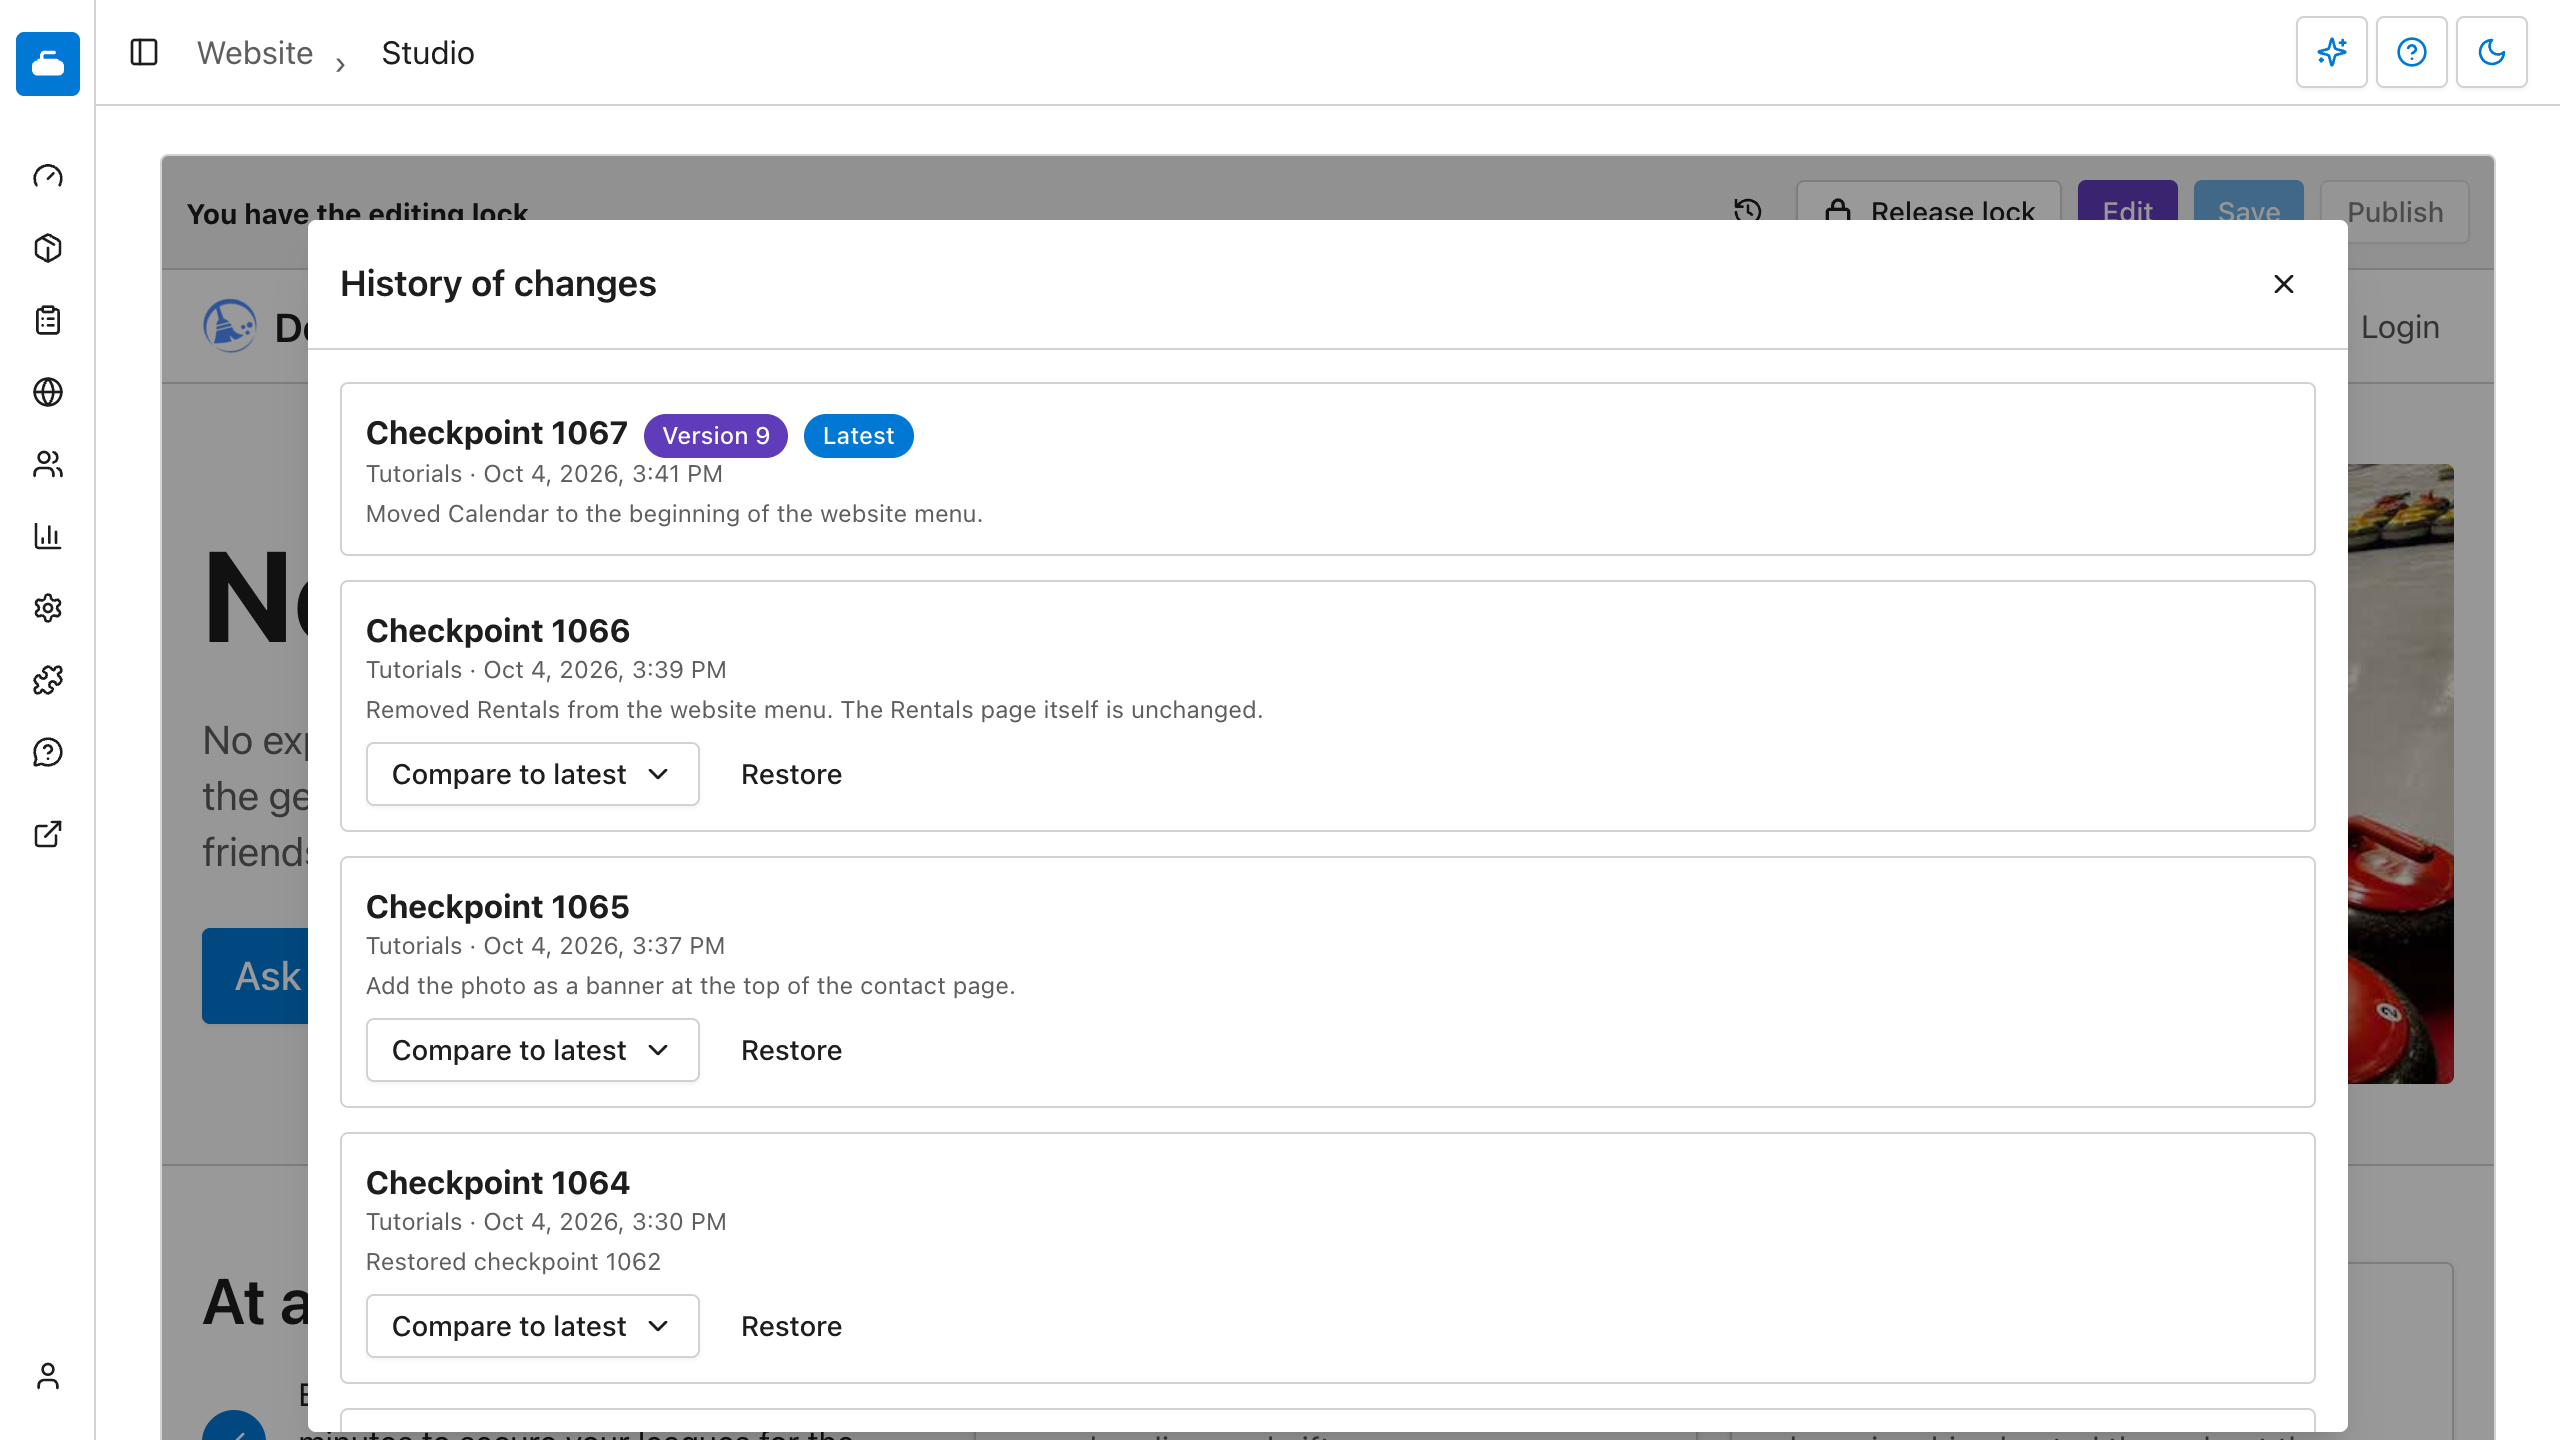The height and width of the screenshot is (1440, 2560).
Task: Open the AI sparkle assistant button
Action: [2332, 52]
